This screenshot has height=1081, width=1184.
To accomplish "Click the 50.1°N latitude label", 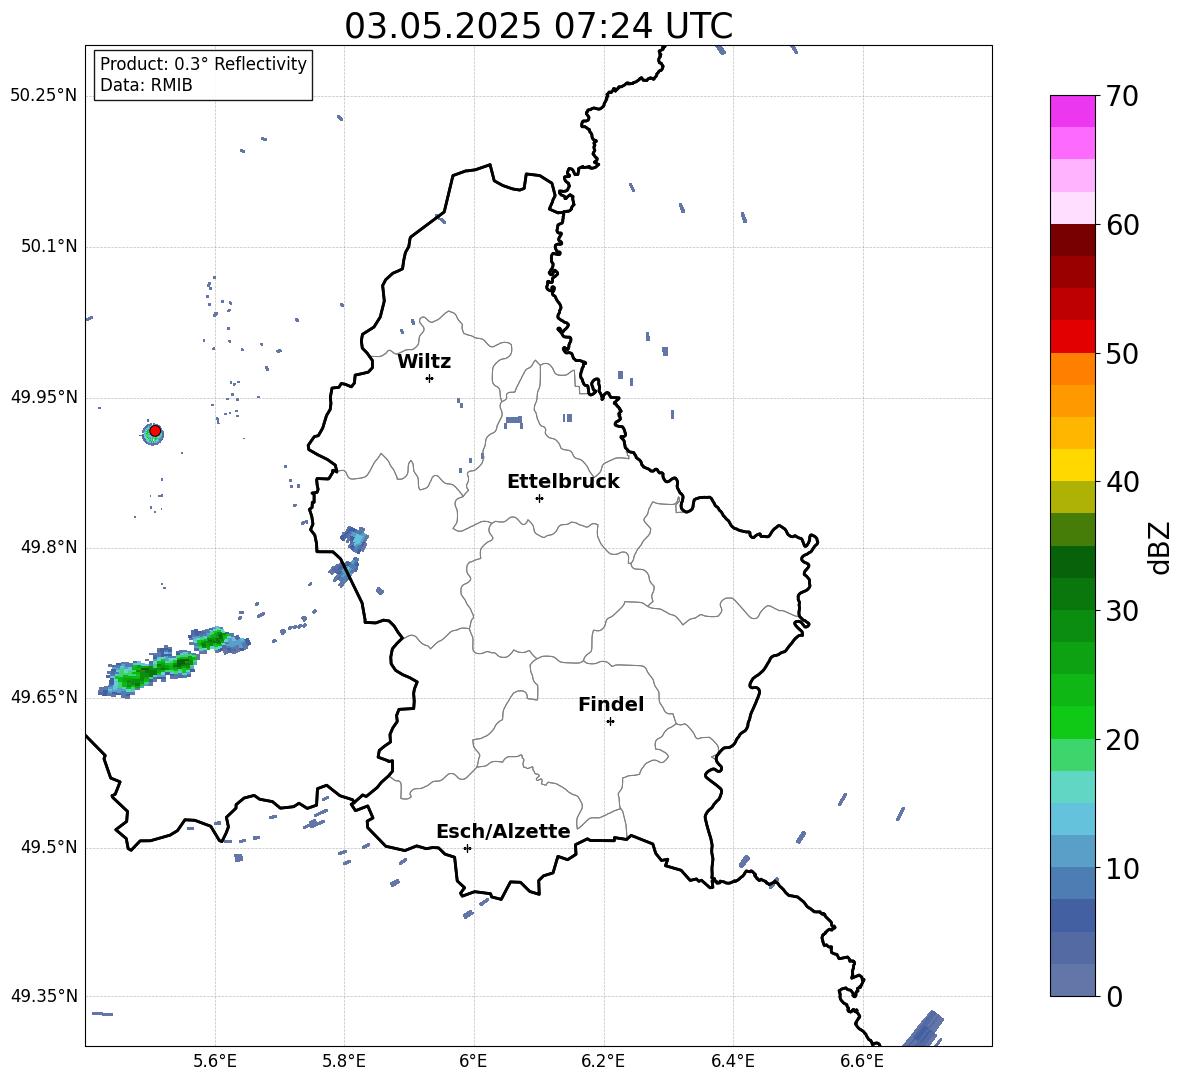I will tap(48, 247).
